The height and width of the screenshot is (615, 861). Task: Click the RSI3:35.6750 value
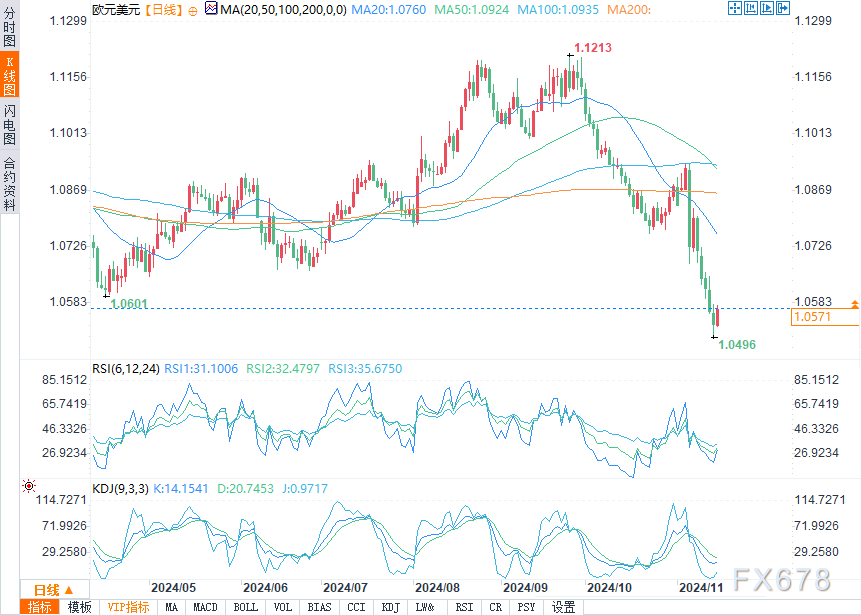coord(365,368)
